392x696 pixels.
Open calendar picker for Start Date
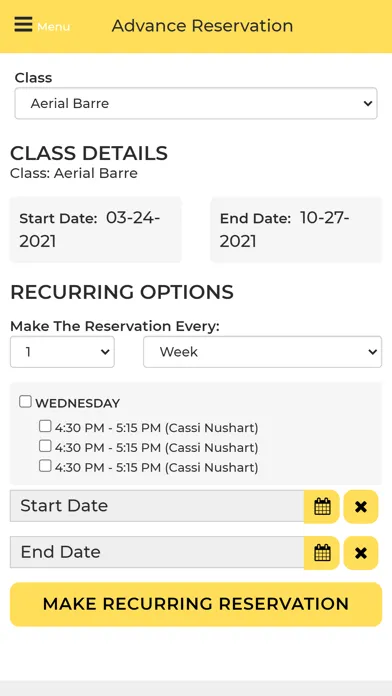pos(322,506)
